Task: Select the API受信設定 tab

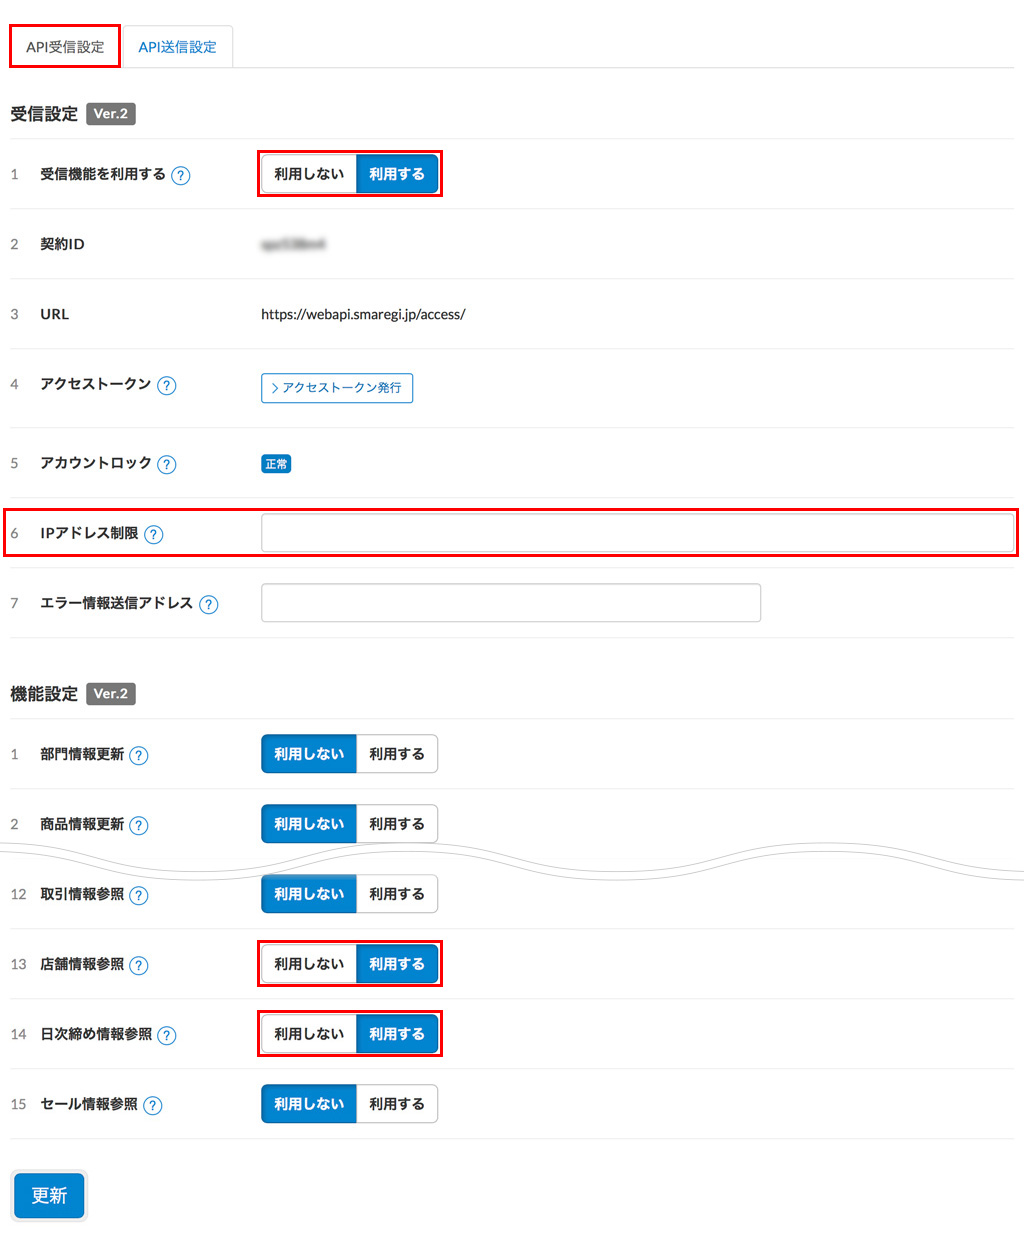Action: click(65, 47)
